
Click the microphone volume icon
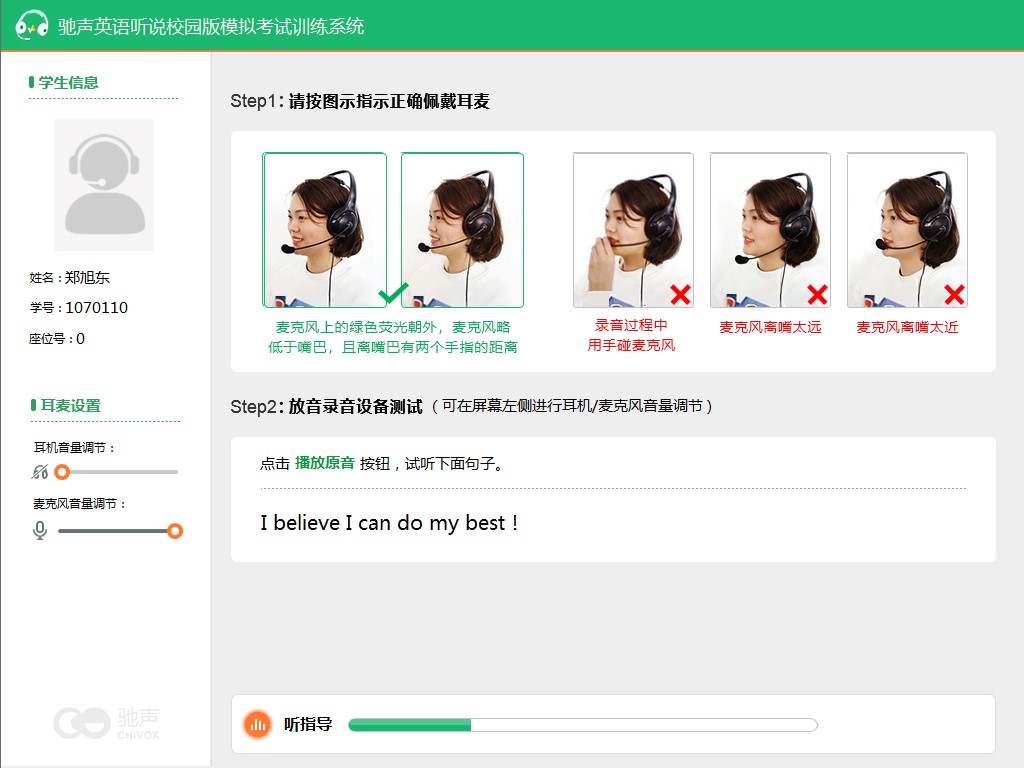pos(40,530)
